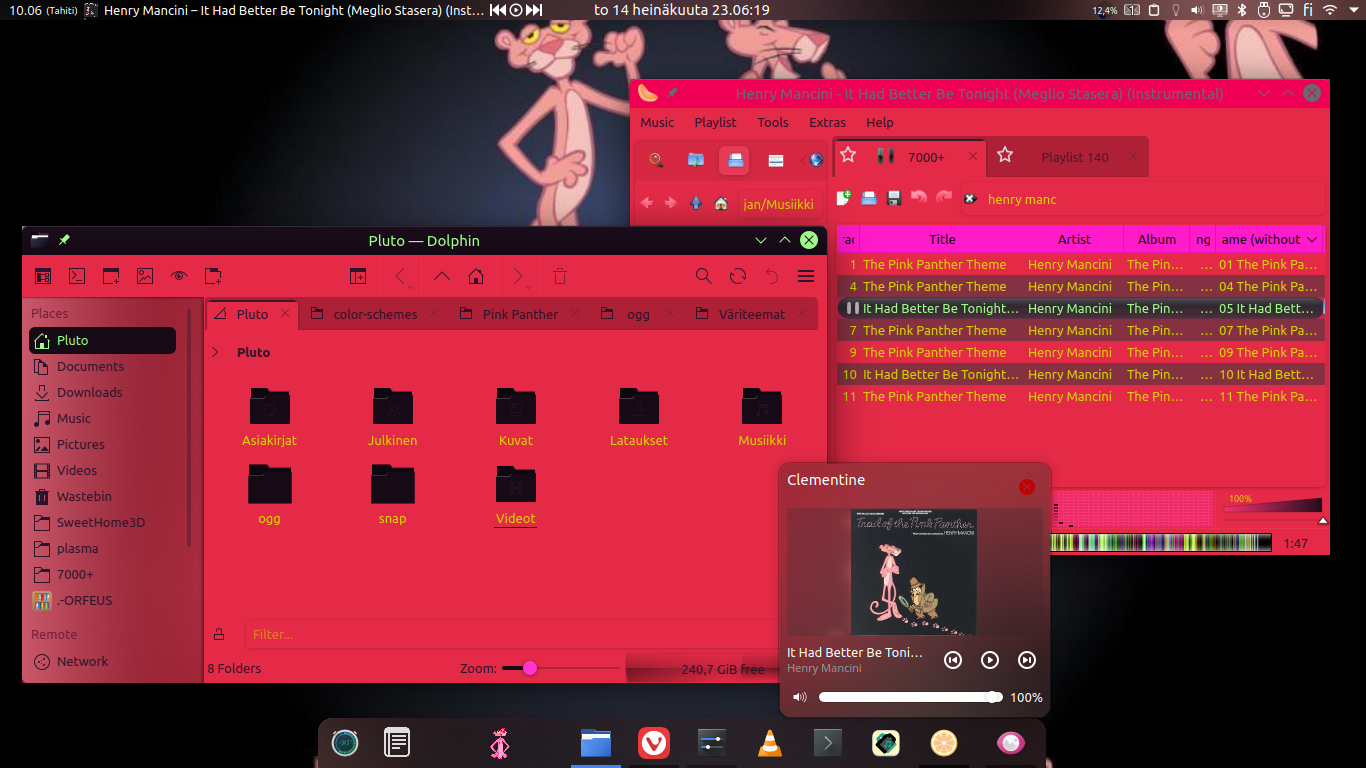Image resolution: width=1366 pixels, height=768 pixels.
Task: Click Clementine moodbar track position
Action: pyautogui.click(x=1161, y=543)
